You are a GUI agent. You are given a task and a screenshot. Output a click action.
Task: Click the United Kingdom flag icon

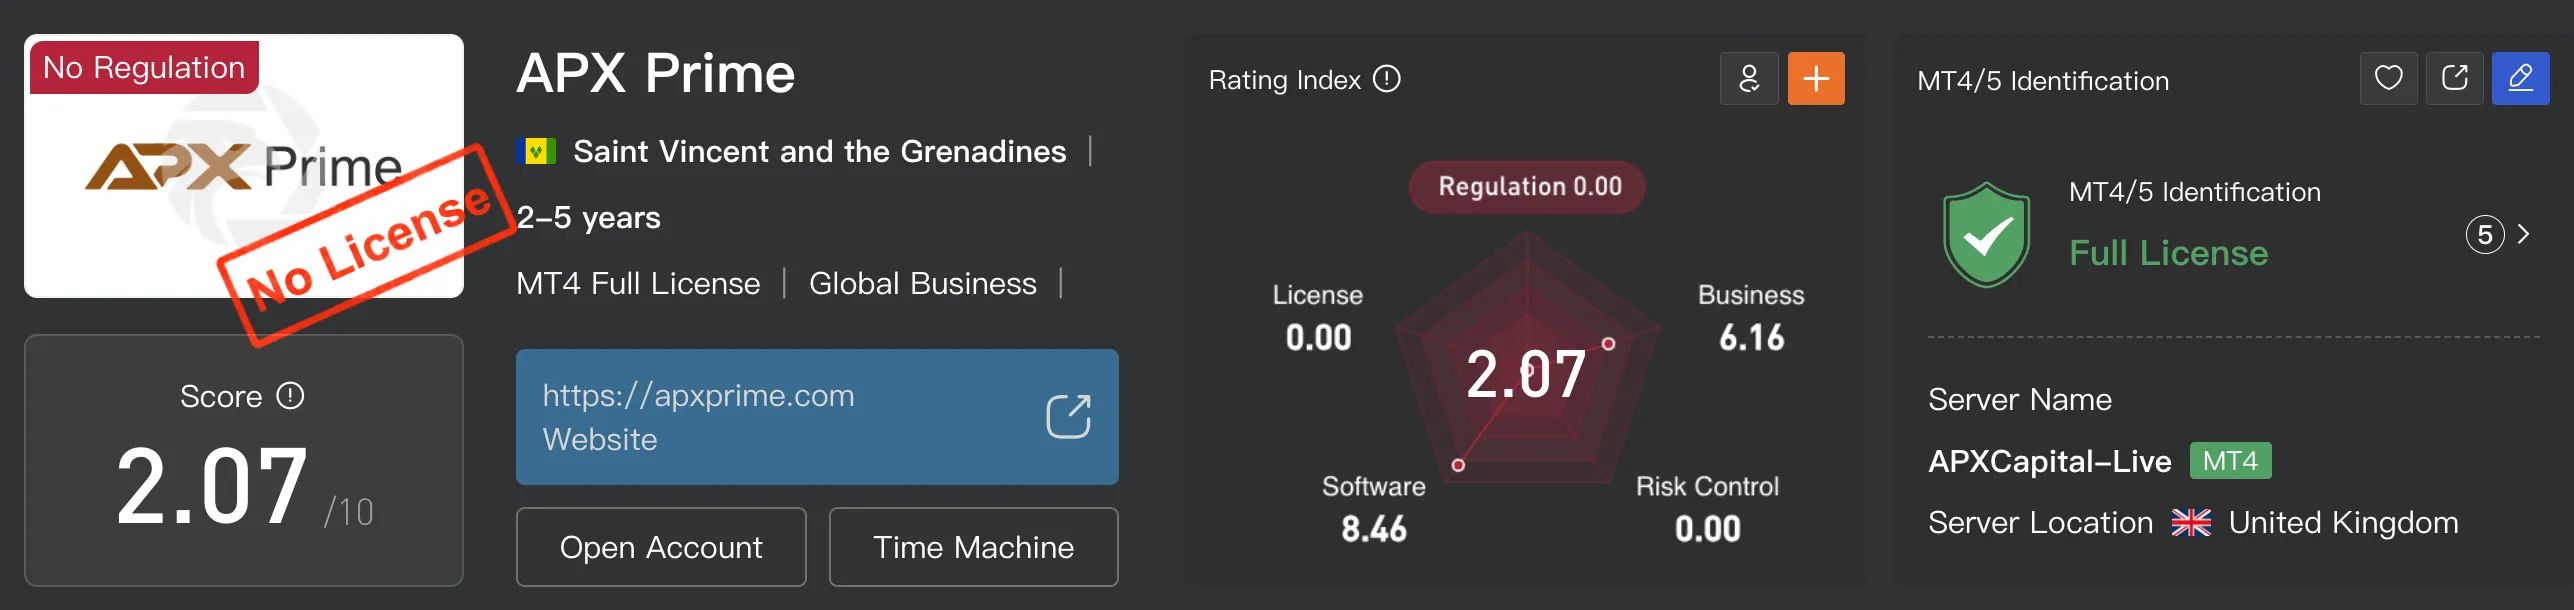(x=2191, y=523)
